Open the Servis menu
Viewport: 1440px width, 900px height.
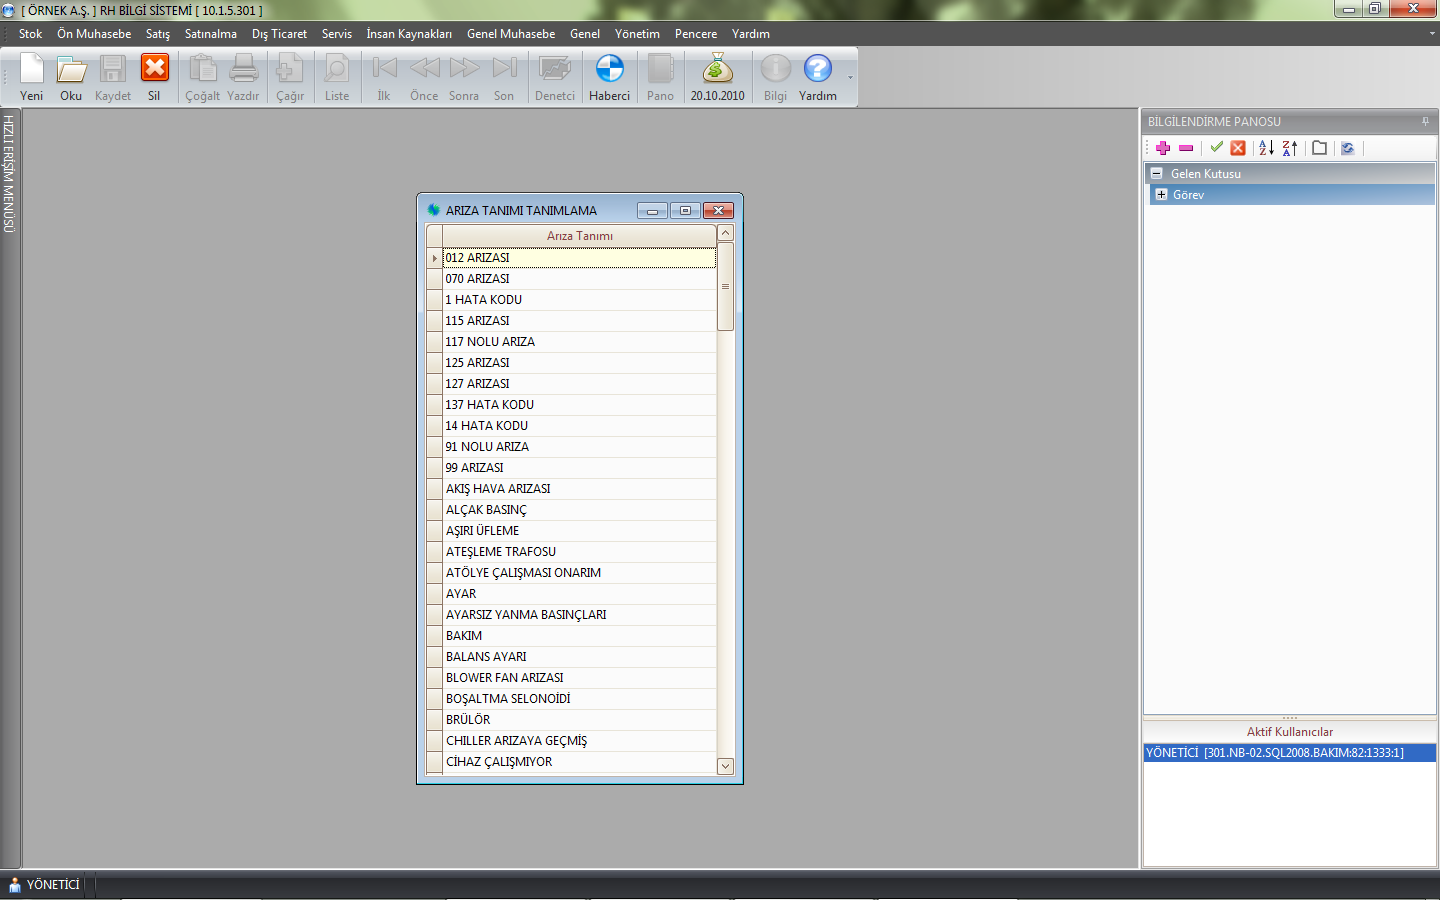coord(336,34)
